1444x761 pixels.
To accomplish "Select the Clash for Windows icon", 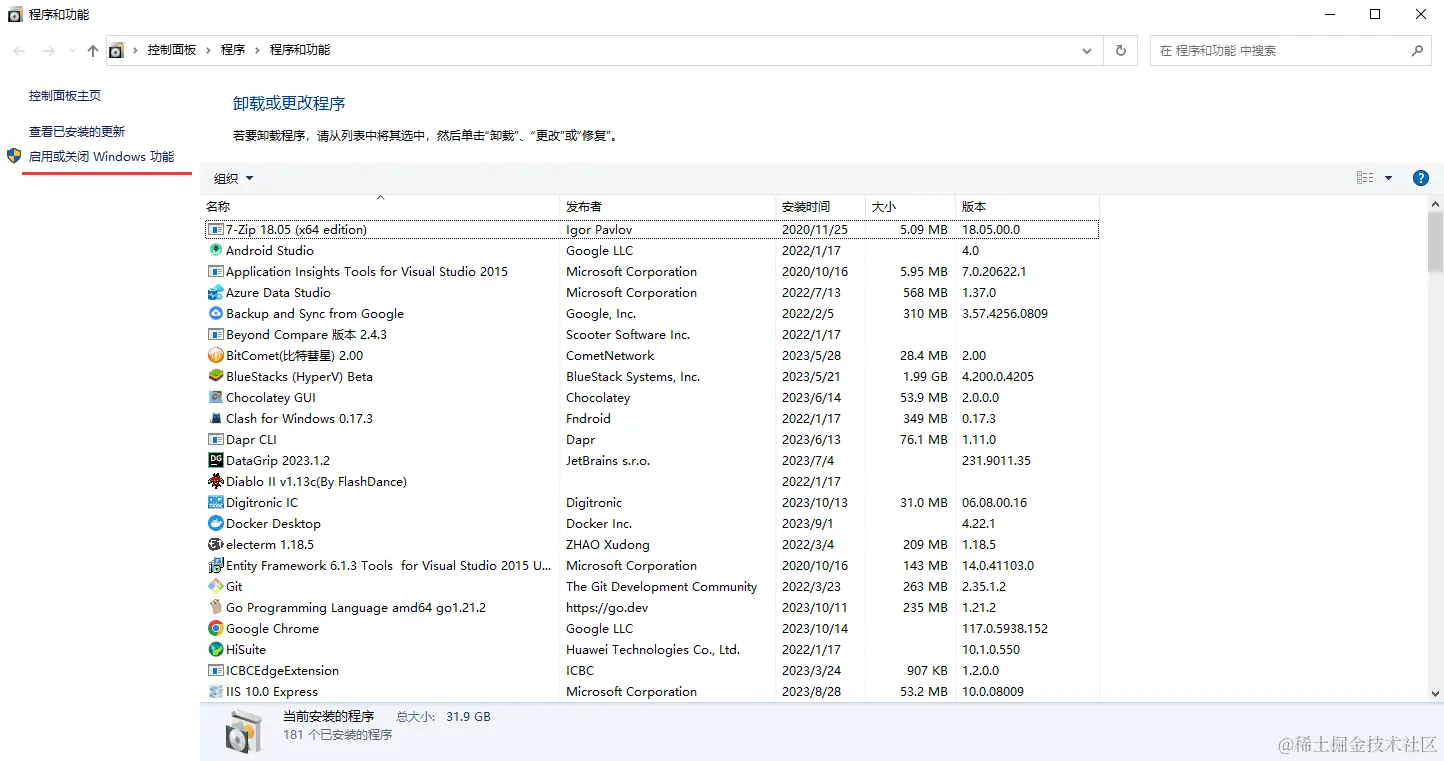I will tap(215, 419).
